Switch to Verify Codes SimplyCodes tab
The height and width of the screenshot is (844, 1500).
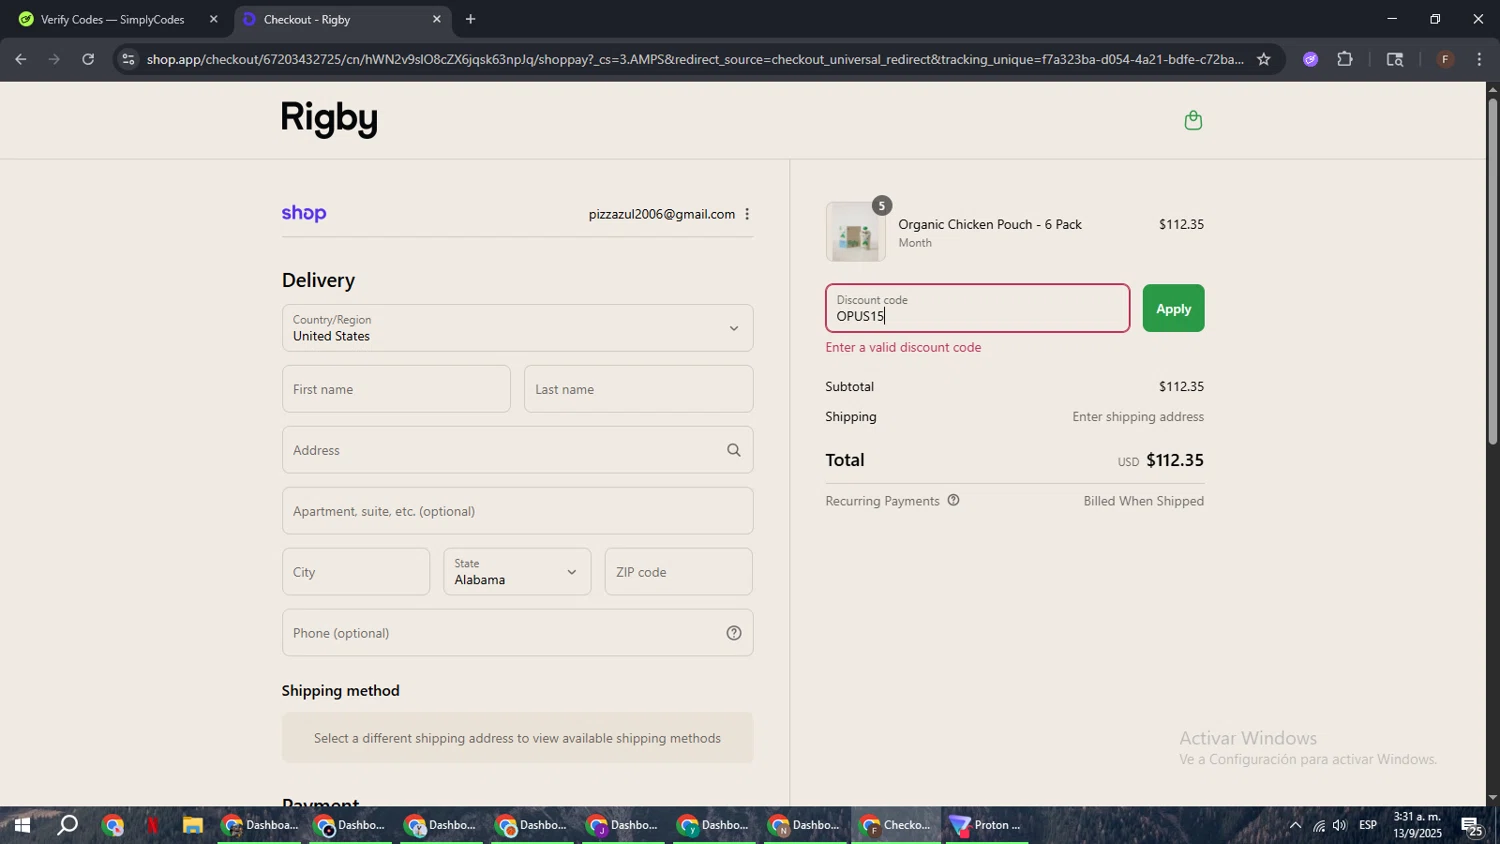115,19
